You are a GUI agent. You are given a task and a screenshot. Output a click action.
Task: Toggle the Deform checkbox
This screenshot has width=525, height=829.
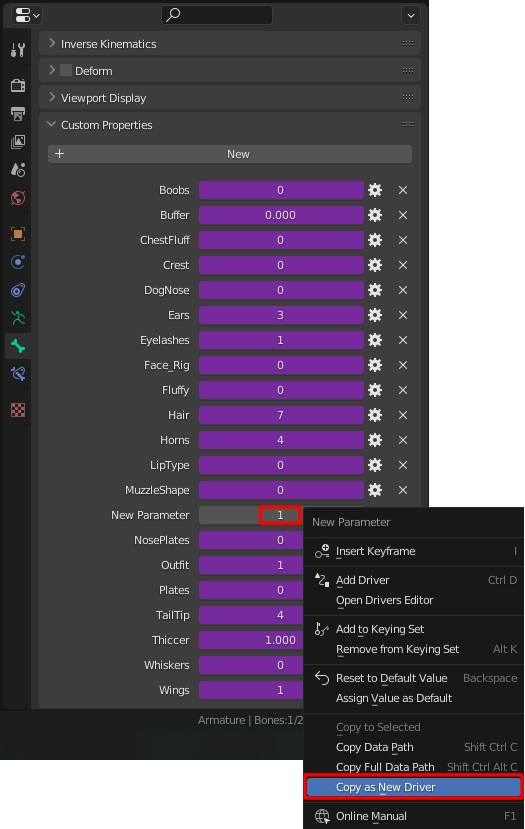tap(66, 70)
